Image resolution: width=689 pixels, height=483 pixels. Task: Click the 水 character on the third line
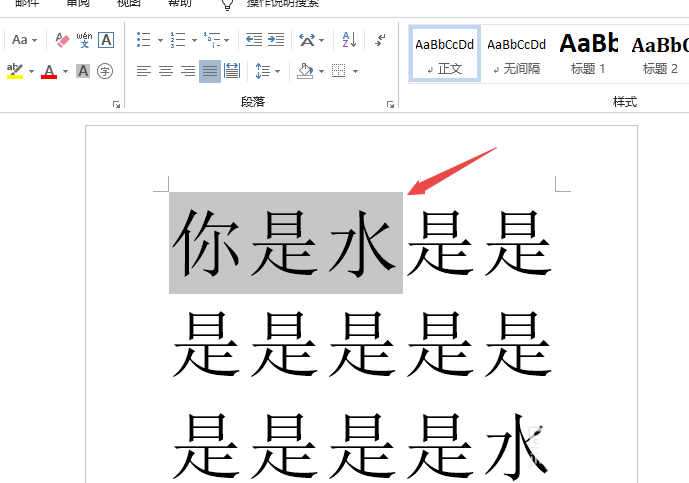[518, 447]
